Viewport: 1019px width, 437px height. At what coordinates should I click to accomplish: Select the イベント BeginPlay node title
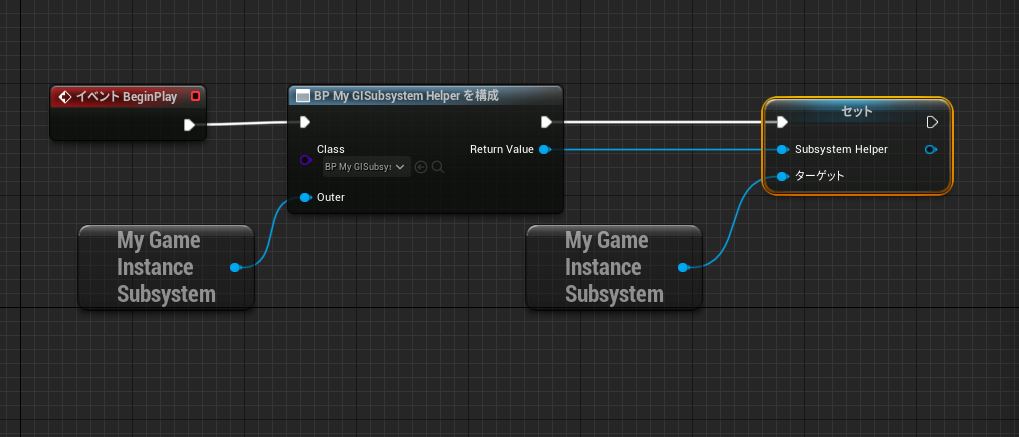(x=127, y=97)
